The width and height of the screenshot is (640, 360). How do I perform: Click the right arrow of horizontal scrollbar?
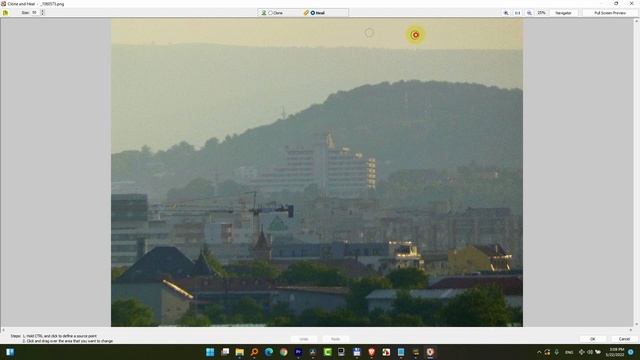pos(631,329)
